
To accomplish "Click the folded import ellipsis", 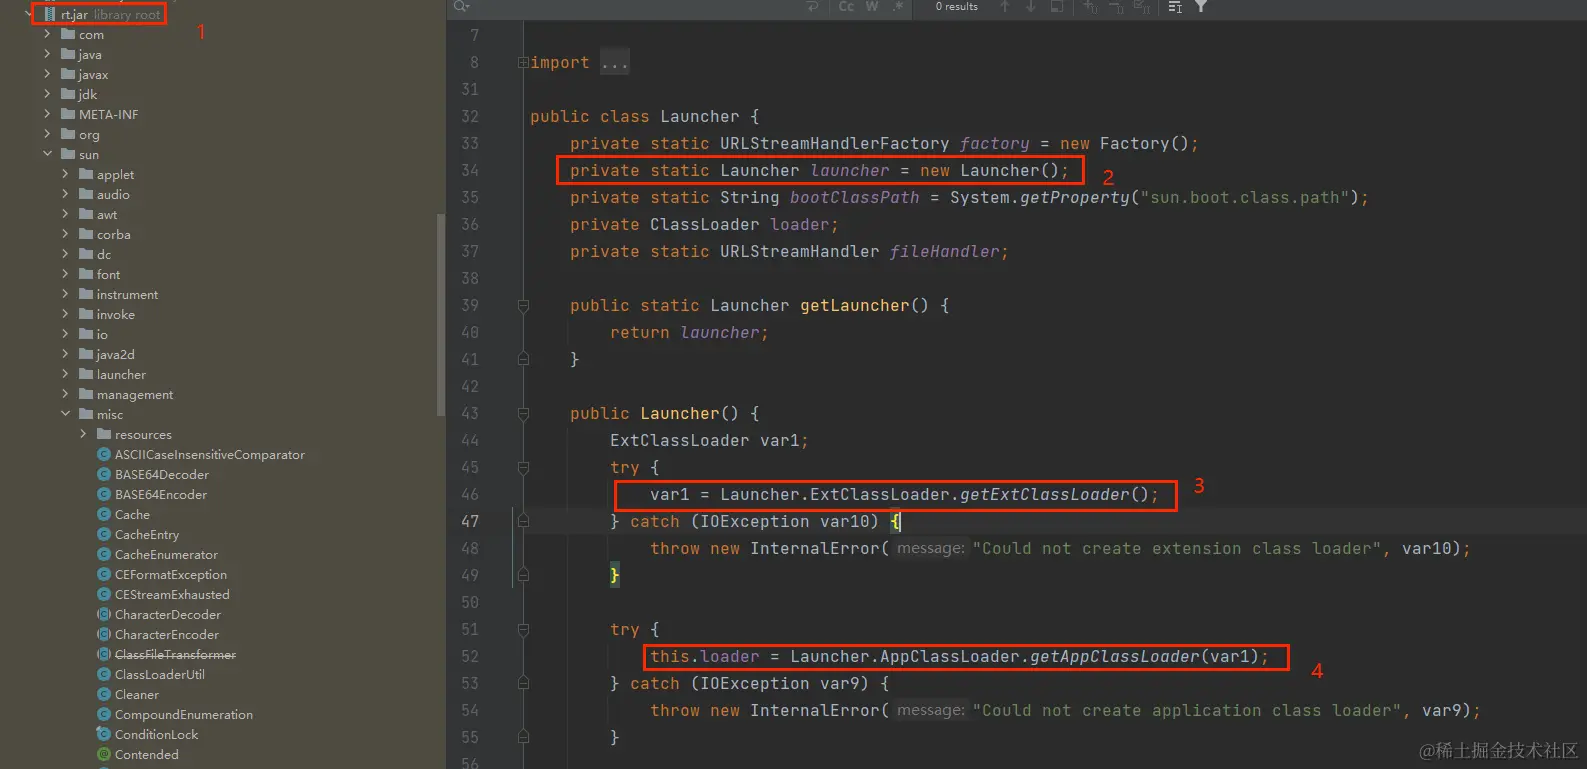I will tap(615, 62).
